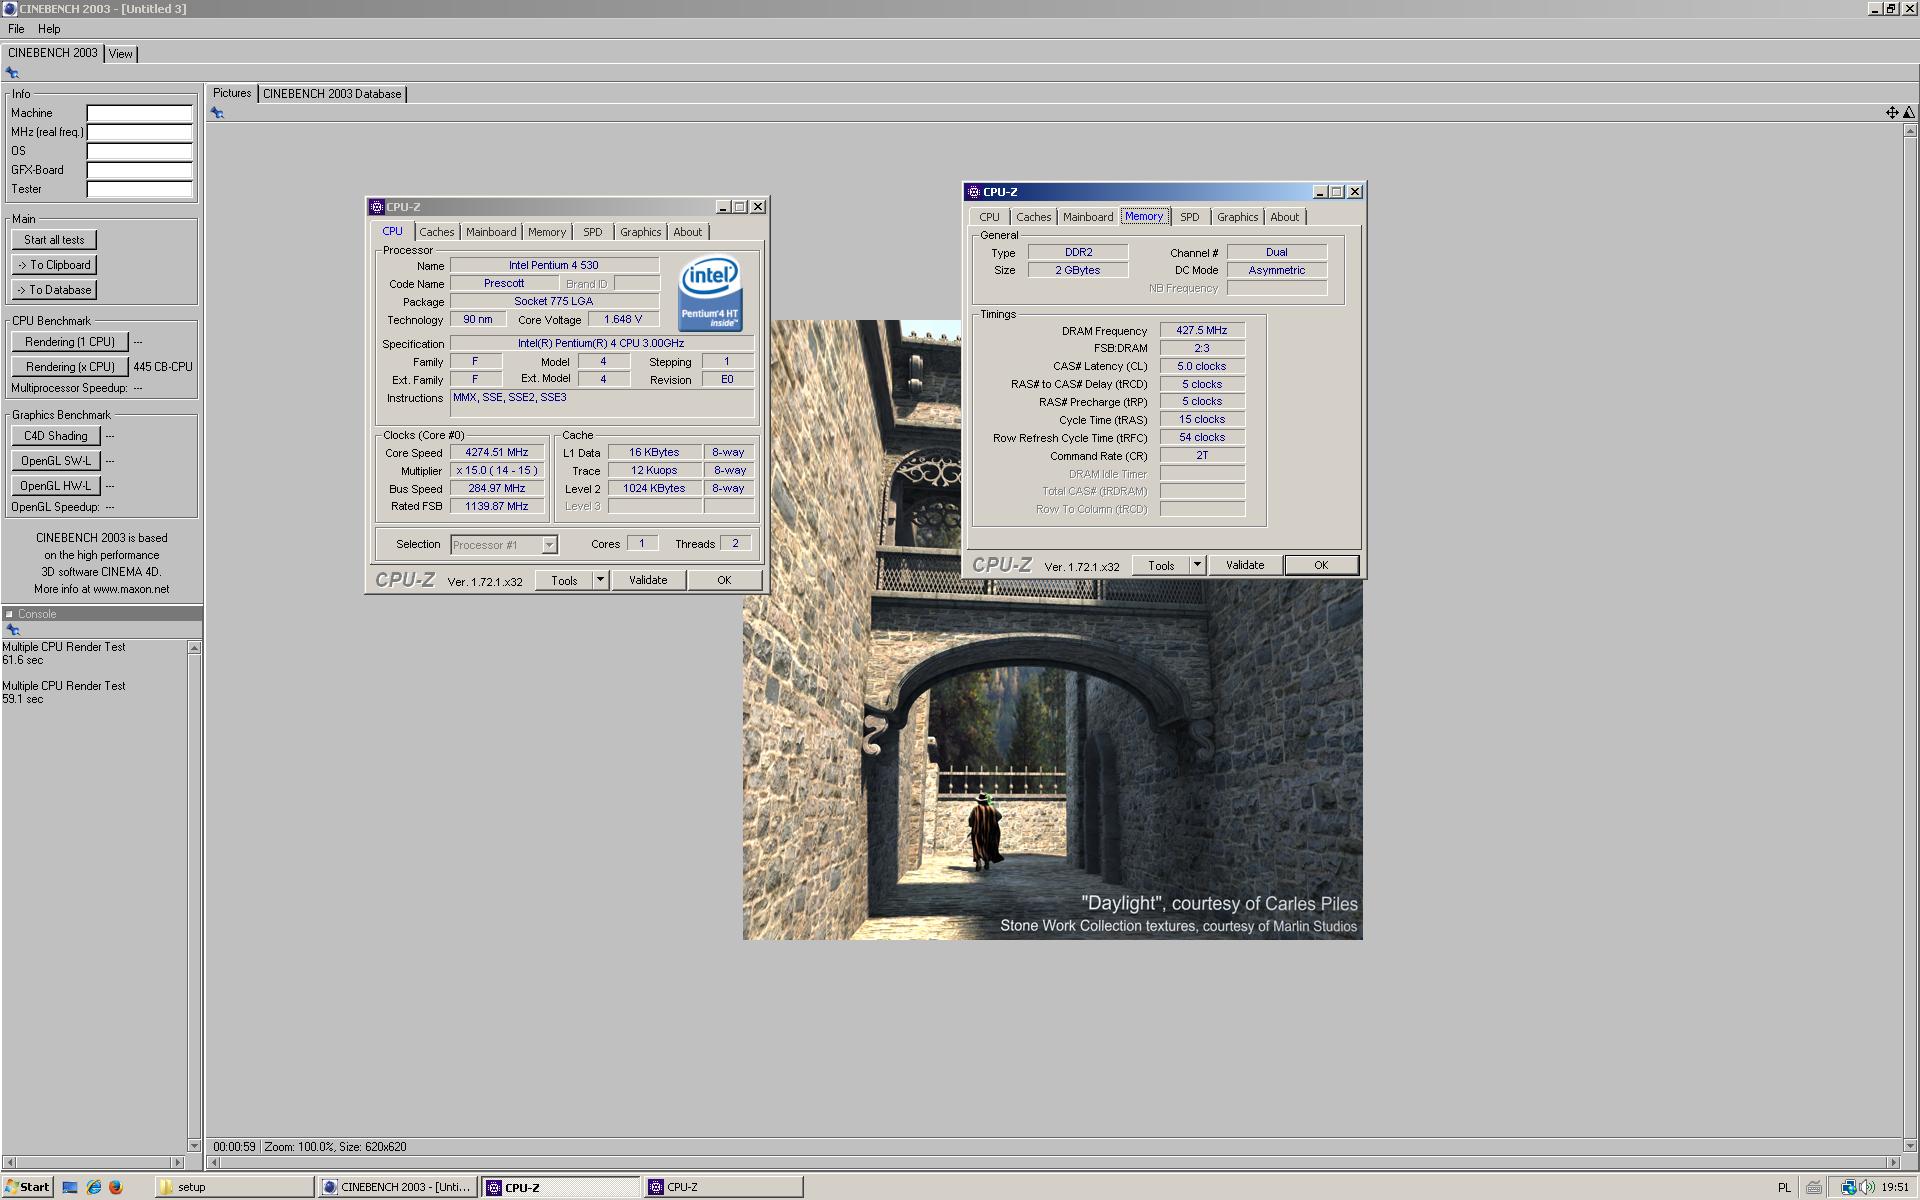This screenshot has height=1200, width=1920.
Task: Run Rendering (1 CPU) benchmark
Action: click(x=70, y=342)
